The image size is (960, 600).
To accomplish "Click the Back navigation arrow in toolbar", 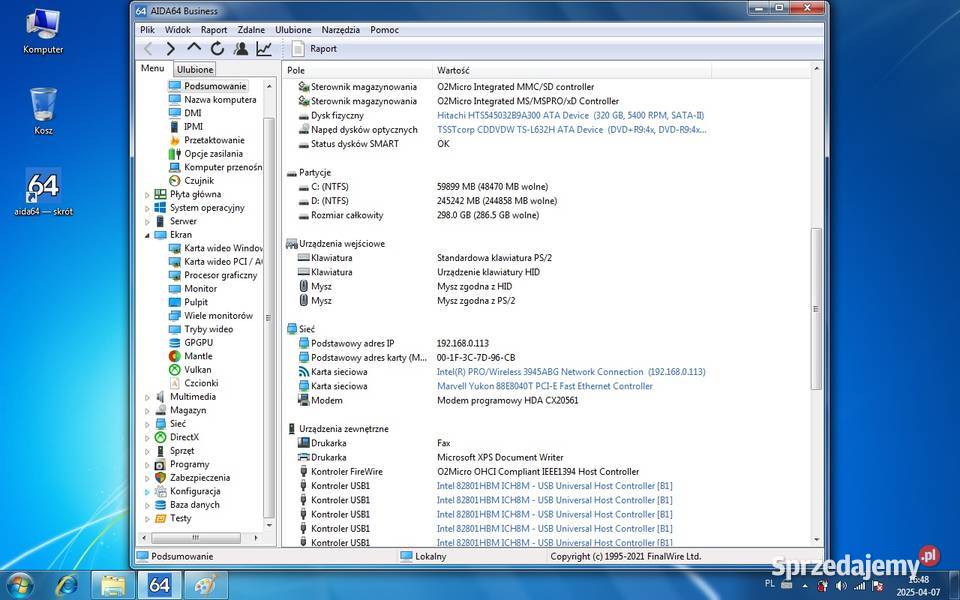I will click(x=148, y=48).
